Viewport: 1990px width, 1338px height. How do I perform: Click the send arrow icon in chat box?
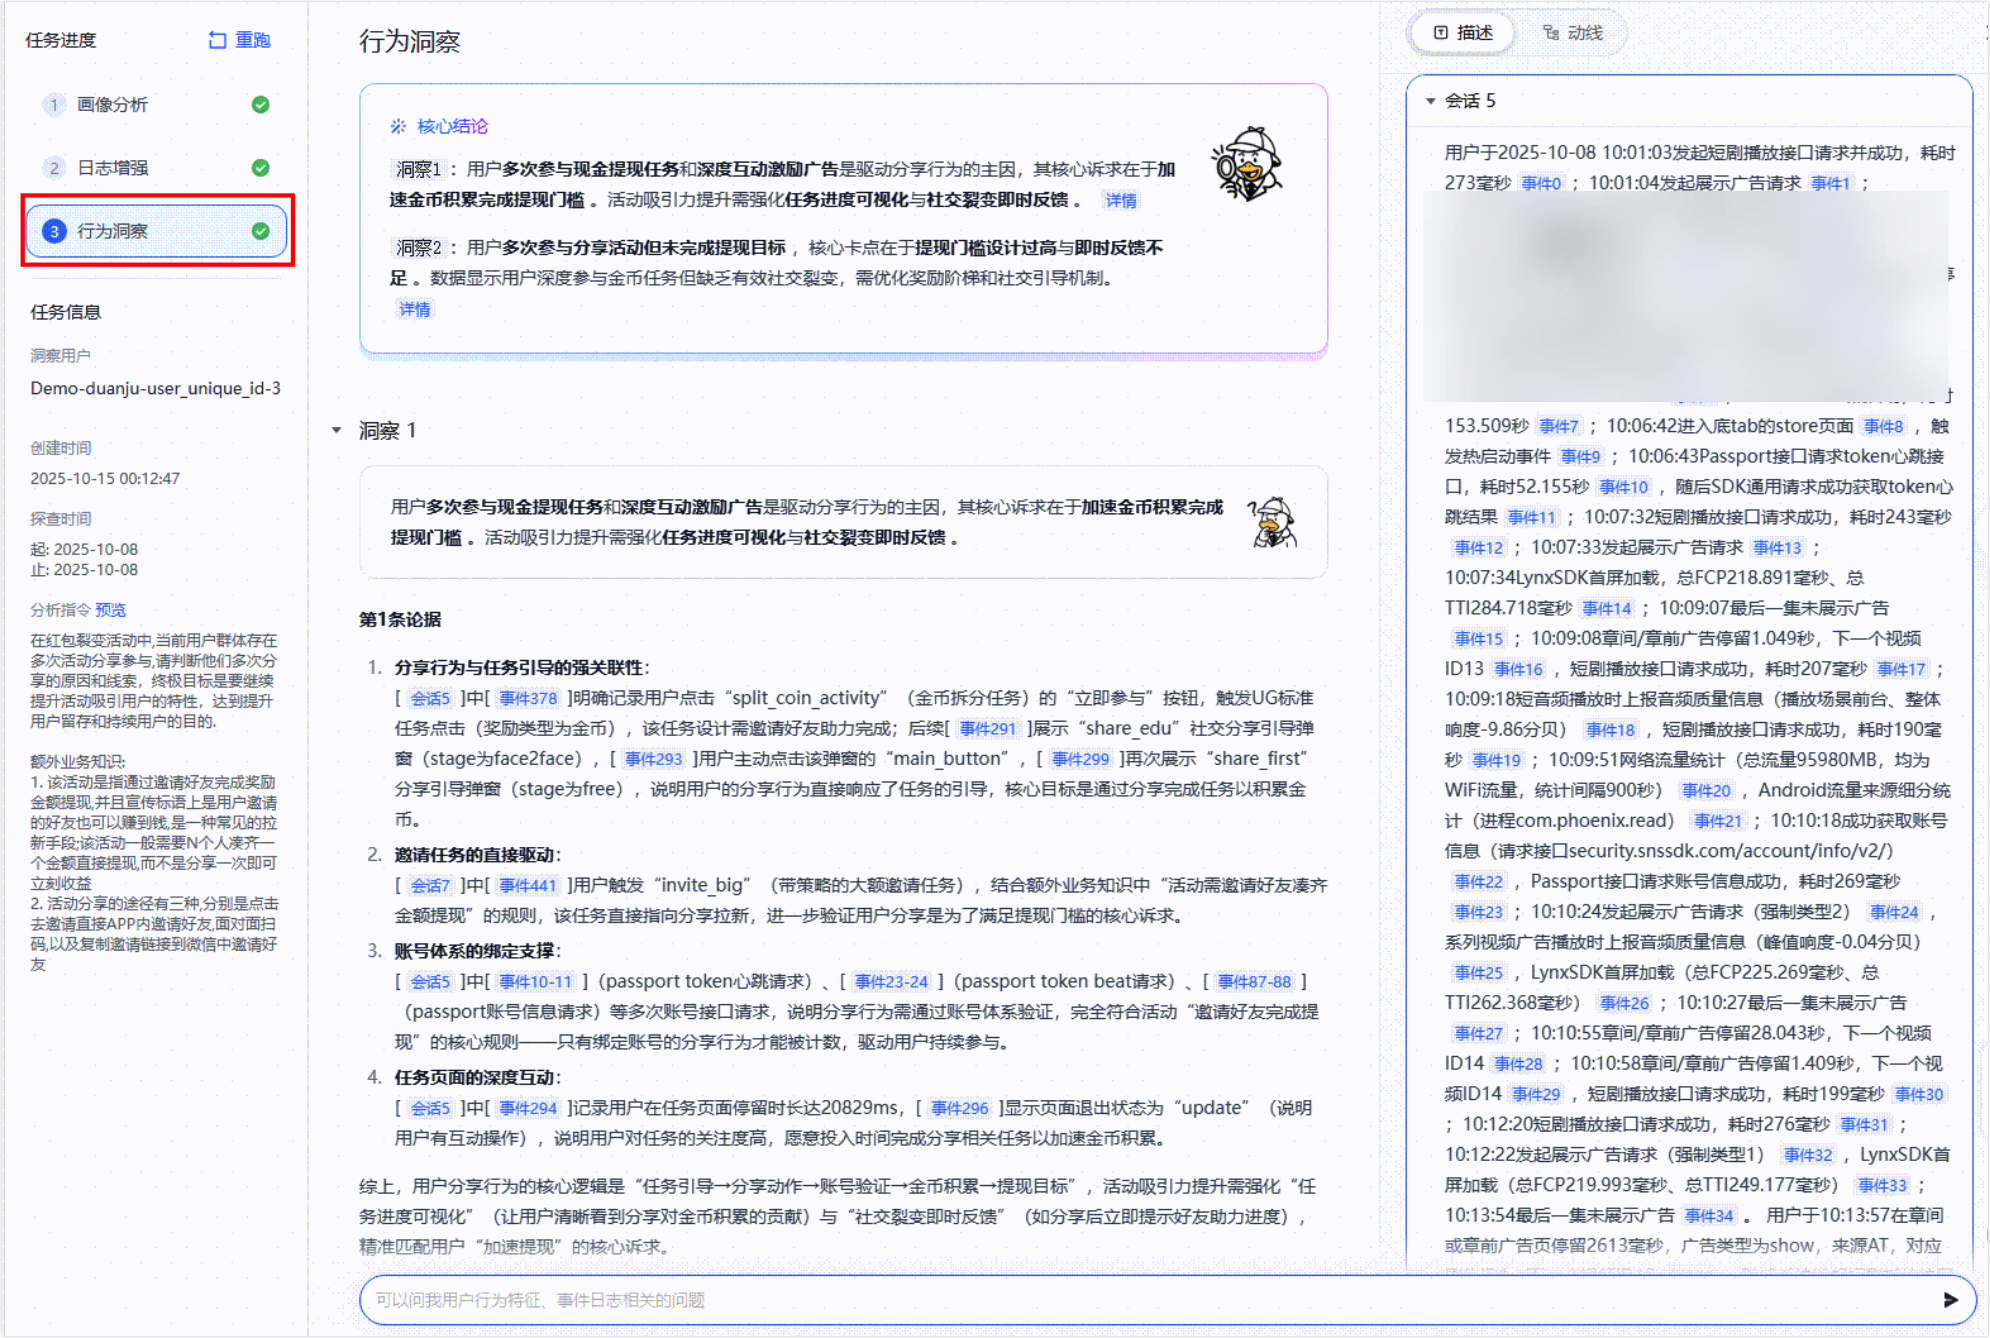[x=1950, y=1299]
